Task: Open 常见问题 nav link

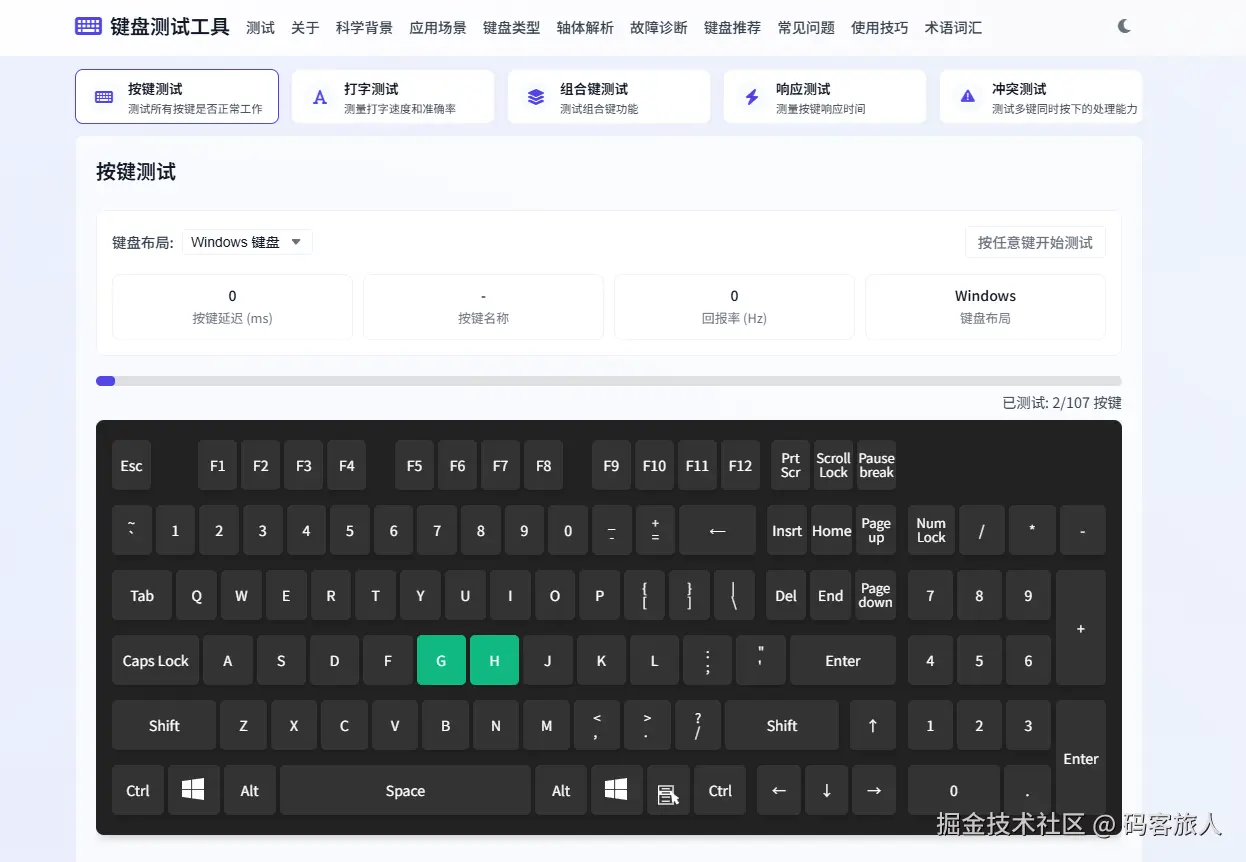Action: click(x=806, y=28)
